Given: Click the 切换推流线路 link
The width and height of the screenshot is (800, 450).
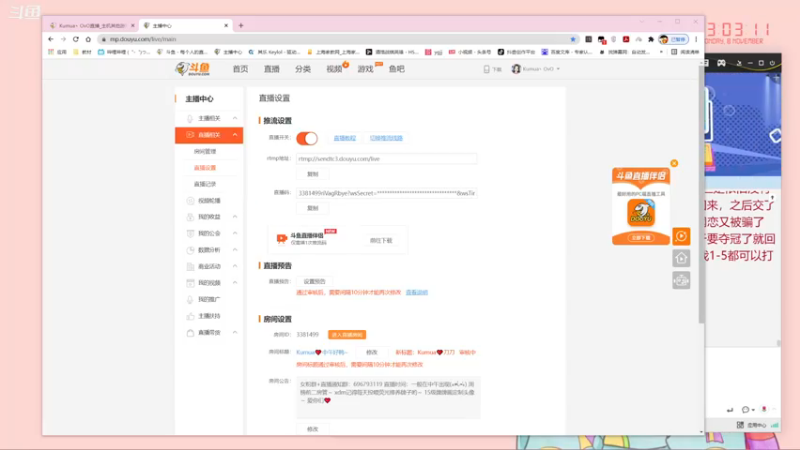Looking at the screenshot, I should [x=386, y=138].
